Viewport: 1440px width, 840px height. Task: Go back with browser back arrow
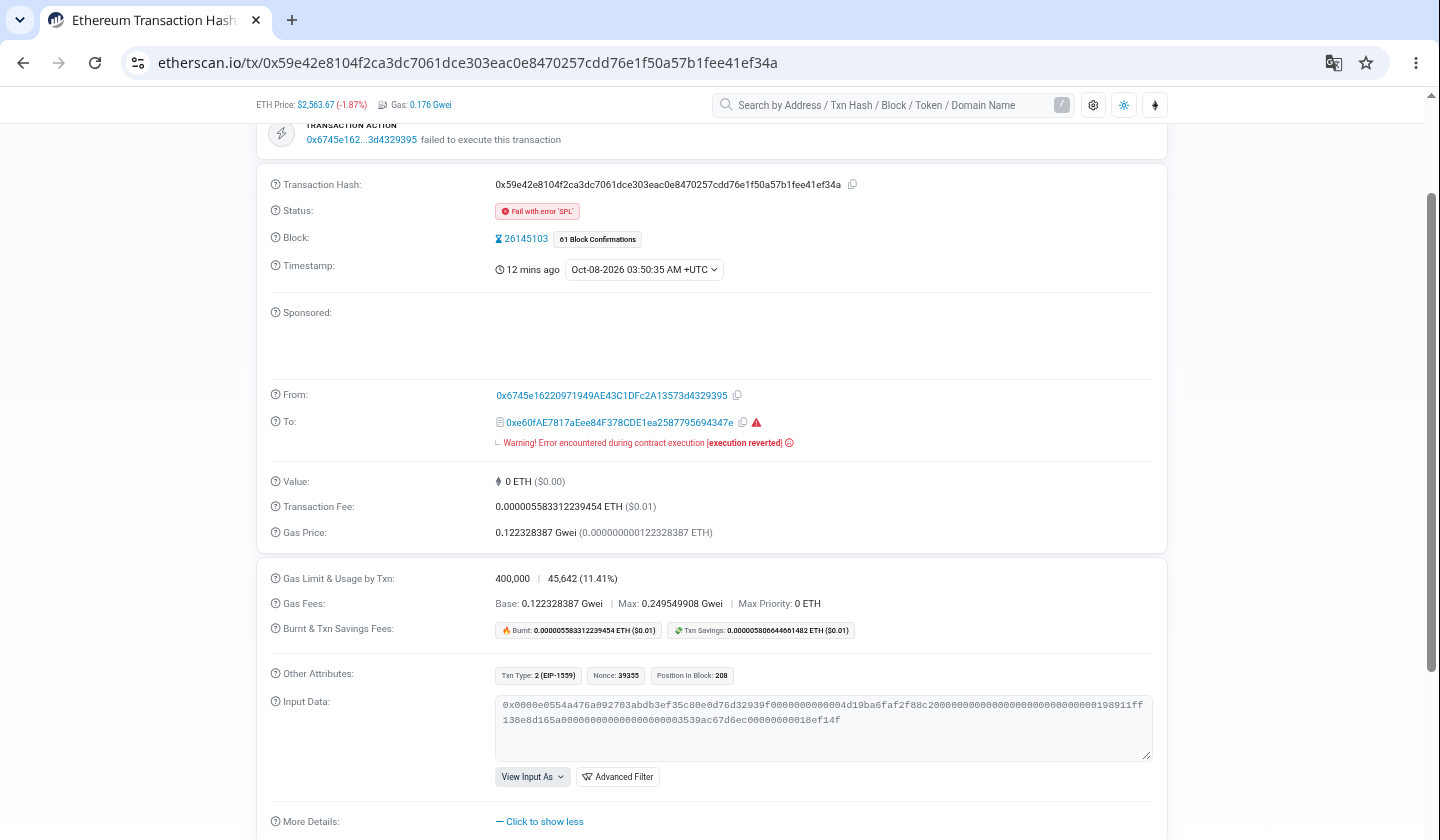[x=23, y=63]
